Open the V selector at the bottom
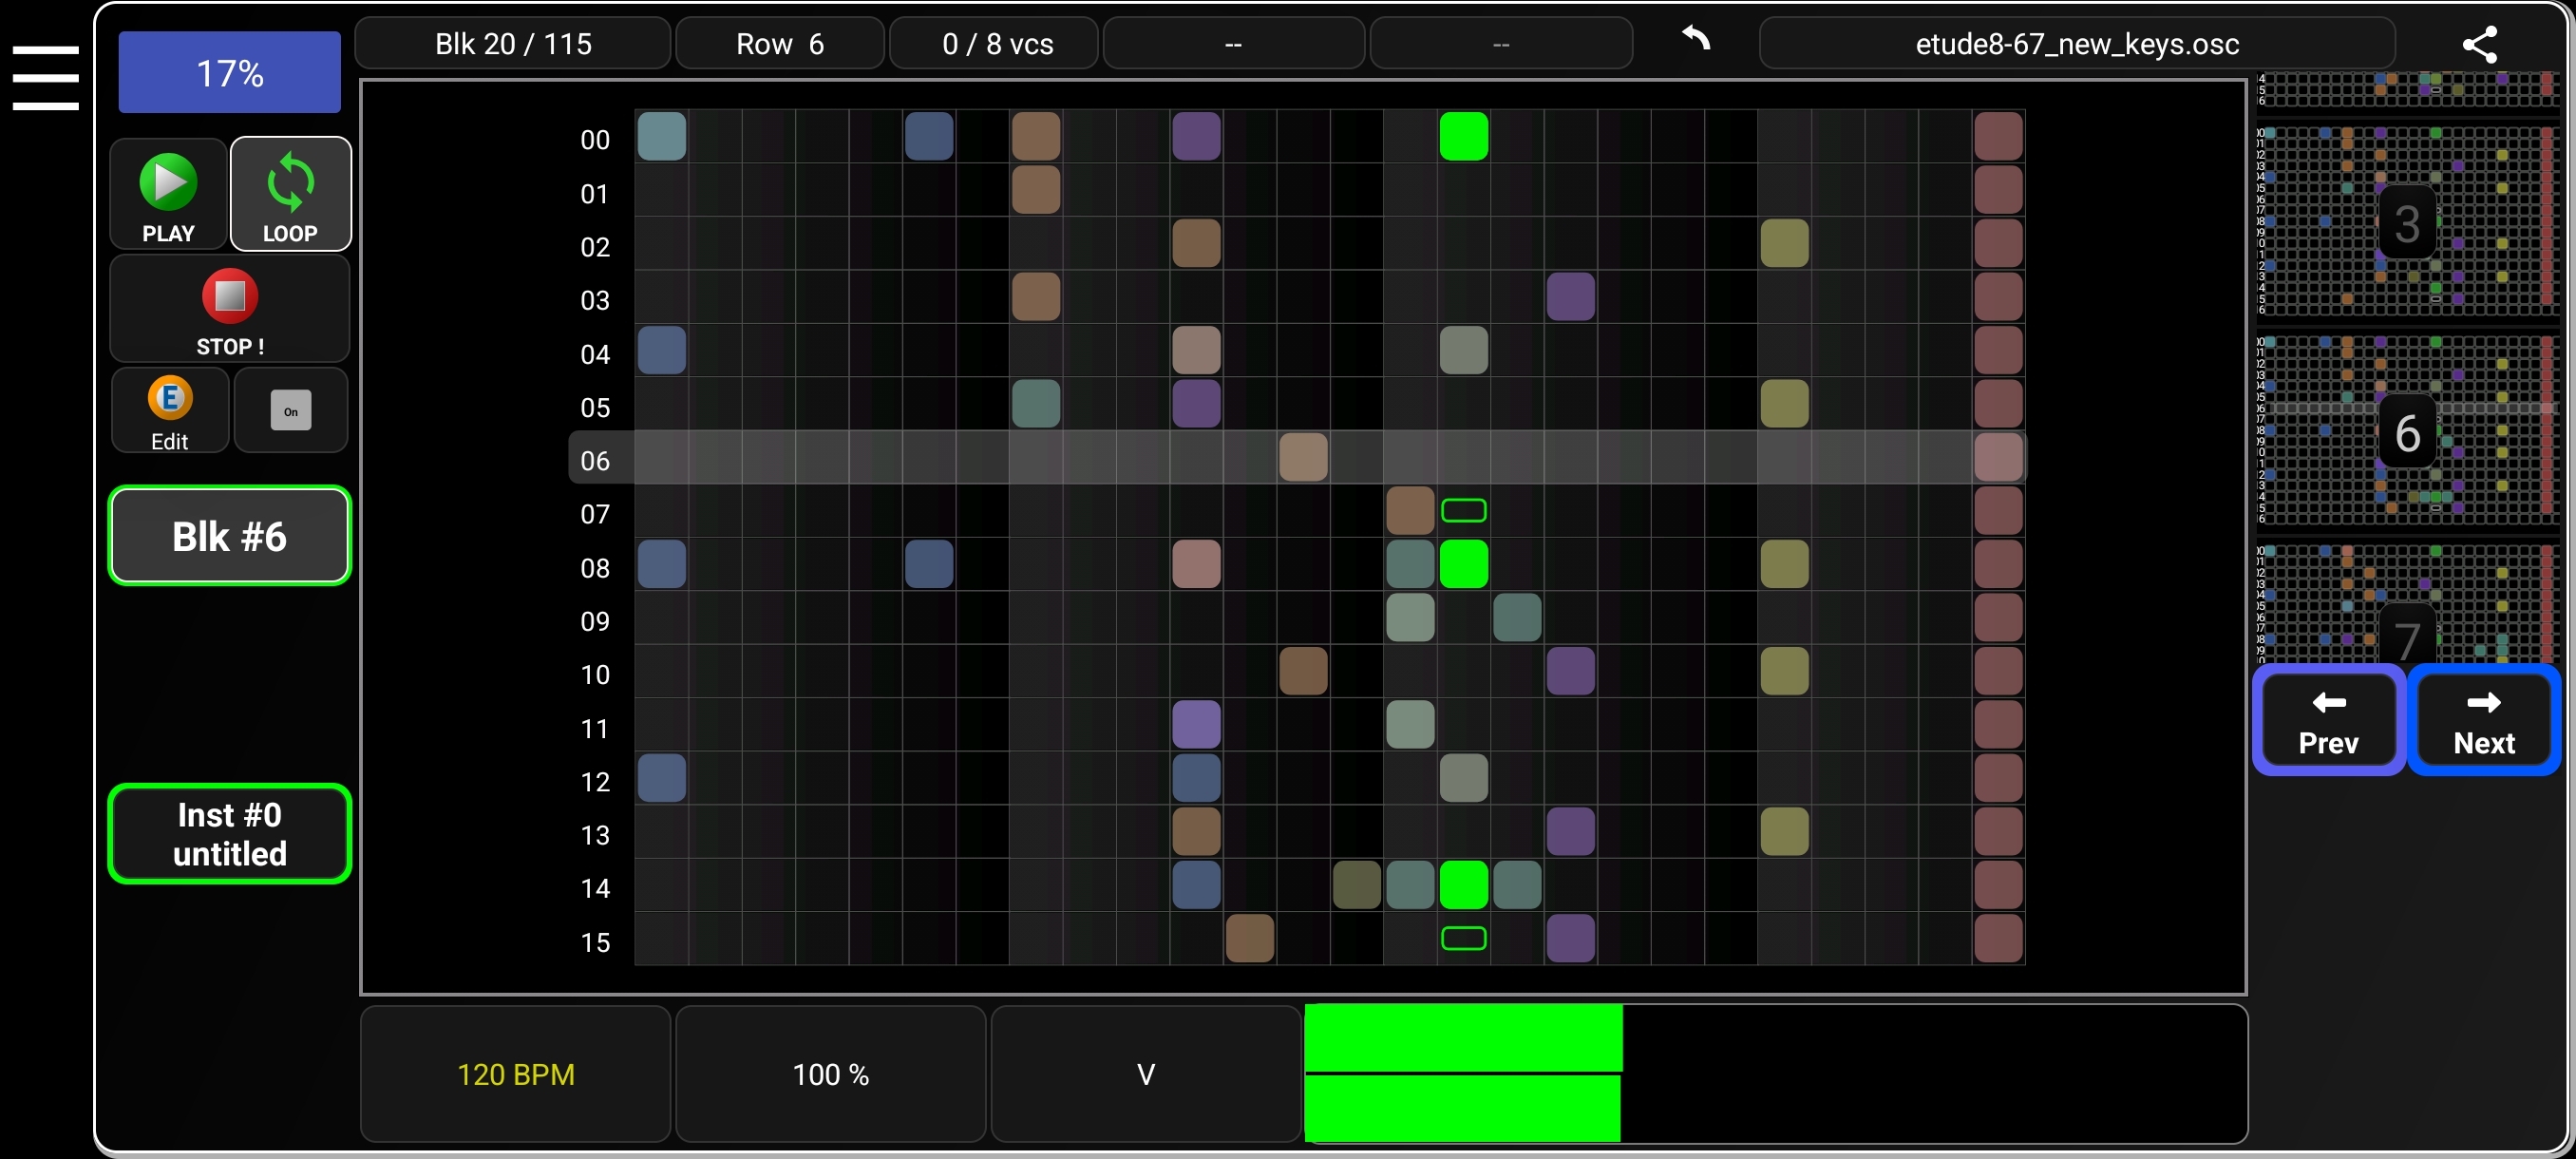Screen dimensions: 2576x1159 (1145, 1074)
